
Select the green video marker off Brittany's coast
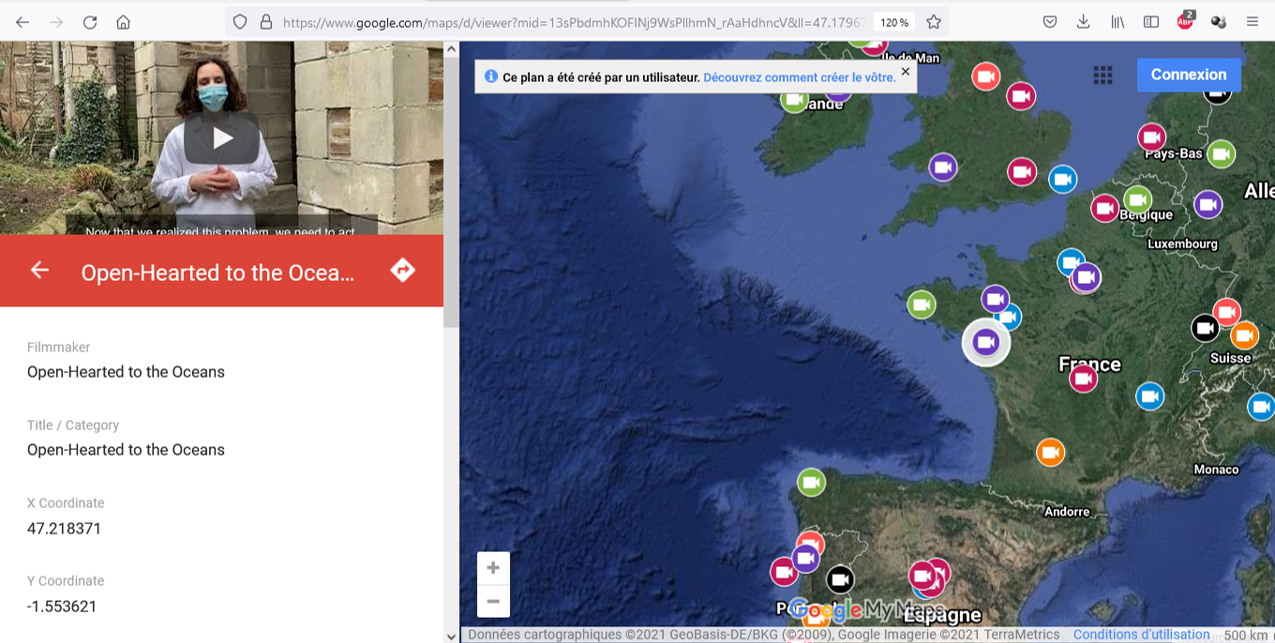pyautogui.click(x=922, y=305)
